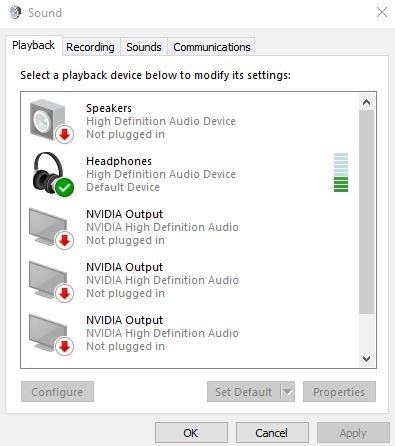The width and height of the screenshot is (395, 446).
Task: Close the Sound dialog window
Action: pos(382,12)
